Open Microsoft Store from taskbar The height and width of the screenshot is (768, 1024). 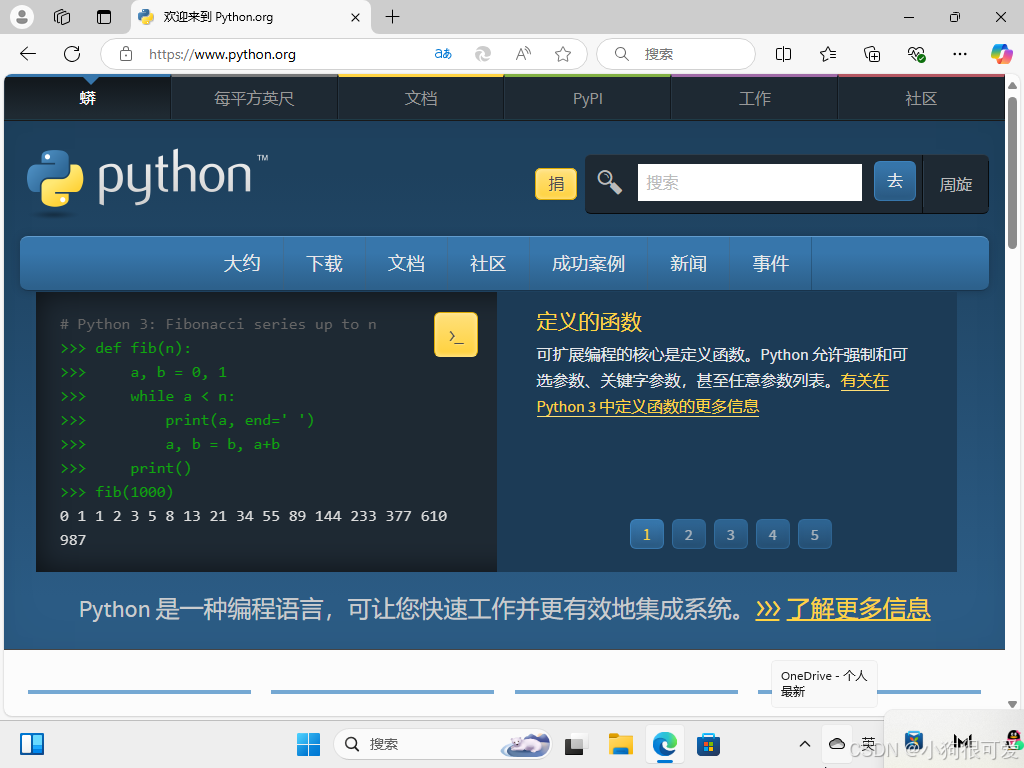(708, 744)
